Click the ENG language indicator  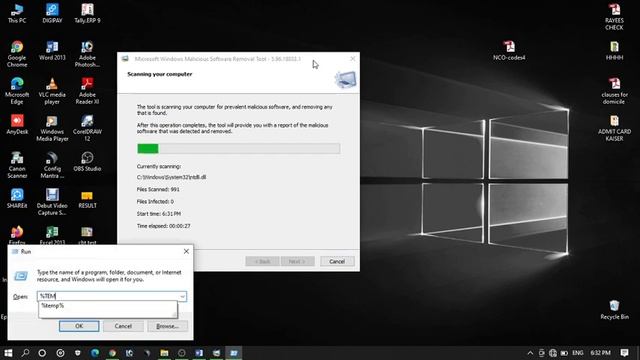coord(577,353)
